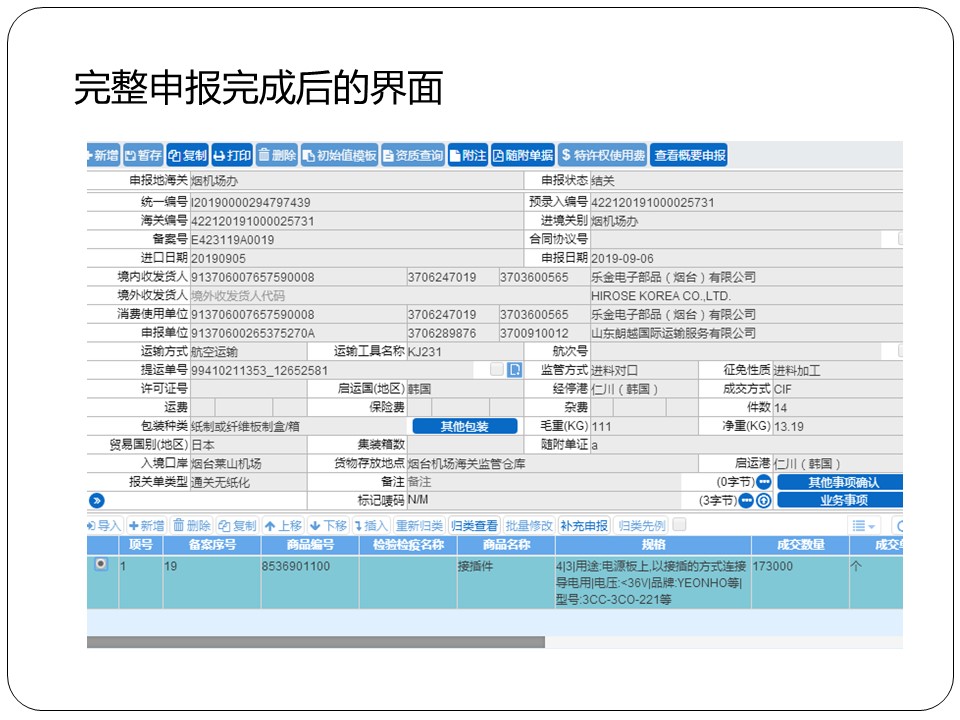
Task: Open 特许权使用费 royalty fee button
Action: pyautogui.click(x=603, y=155)
